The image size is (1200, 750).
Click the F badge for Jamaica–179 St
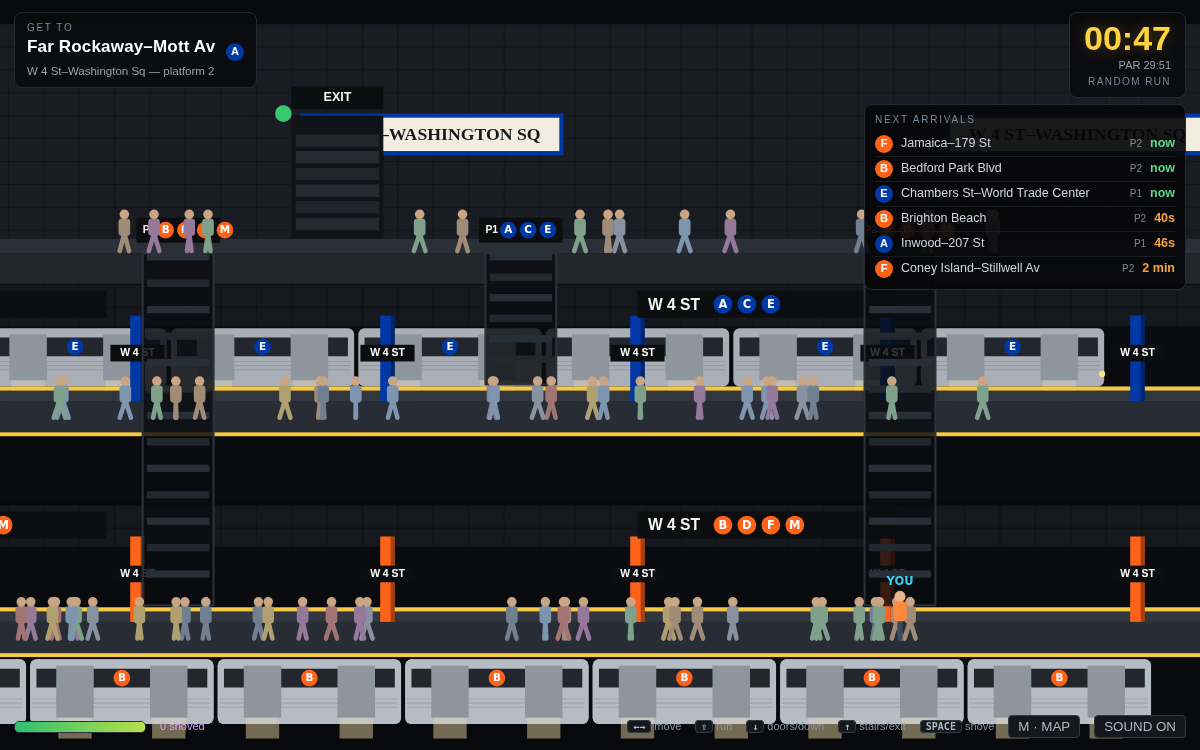(x=884, y=144)
